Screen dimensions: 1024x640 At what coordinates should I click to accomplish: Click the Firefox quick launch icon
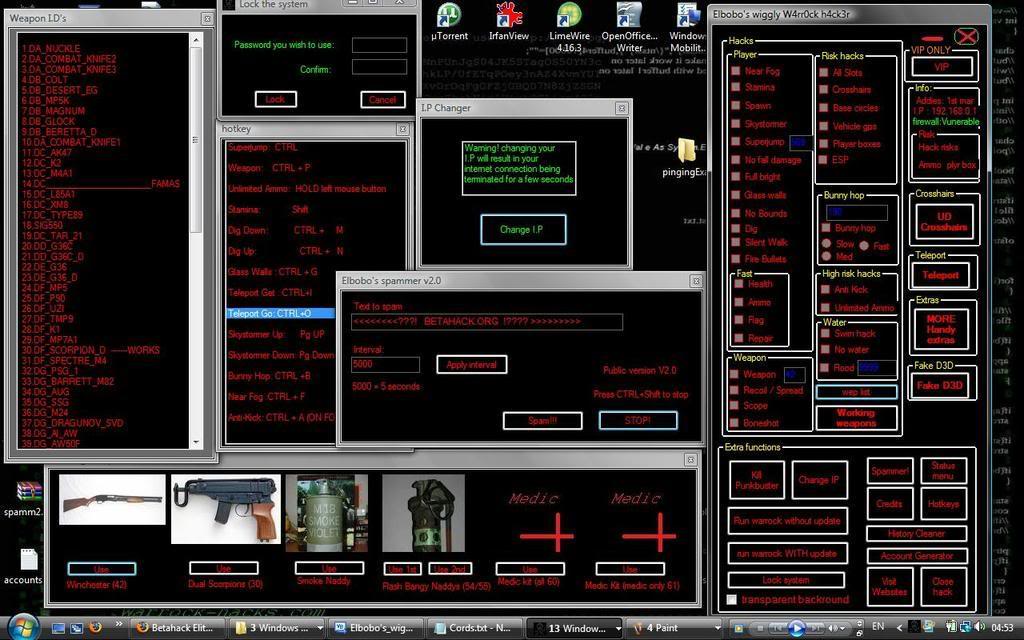(x=95, y=628)
